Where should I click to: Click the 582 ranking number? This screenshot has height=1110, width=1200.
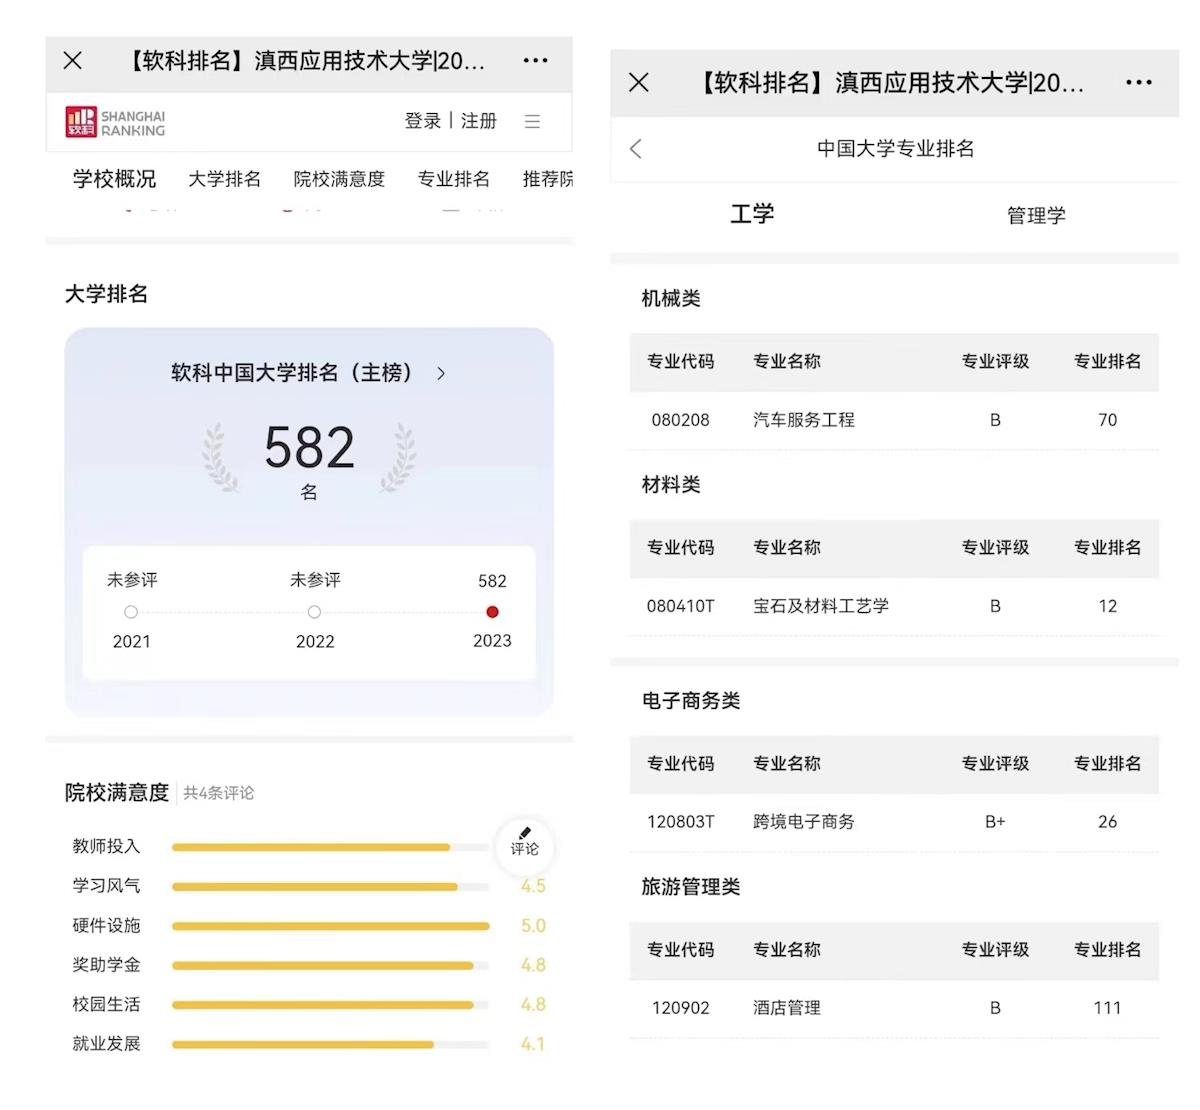310,447
